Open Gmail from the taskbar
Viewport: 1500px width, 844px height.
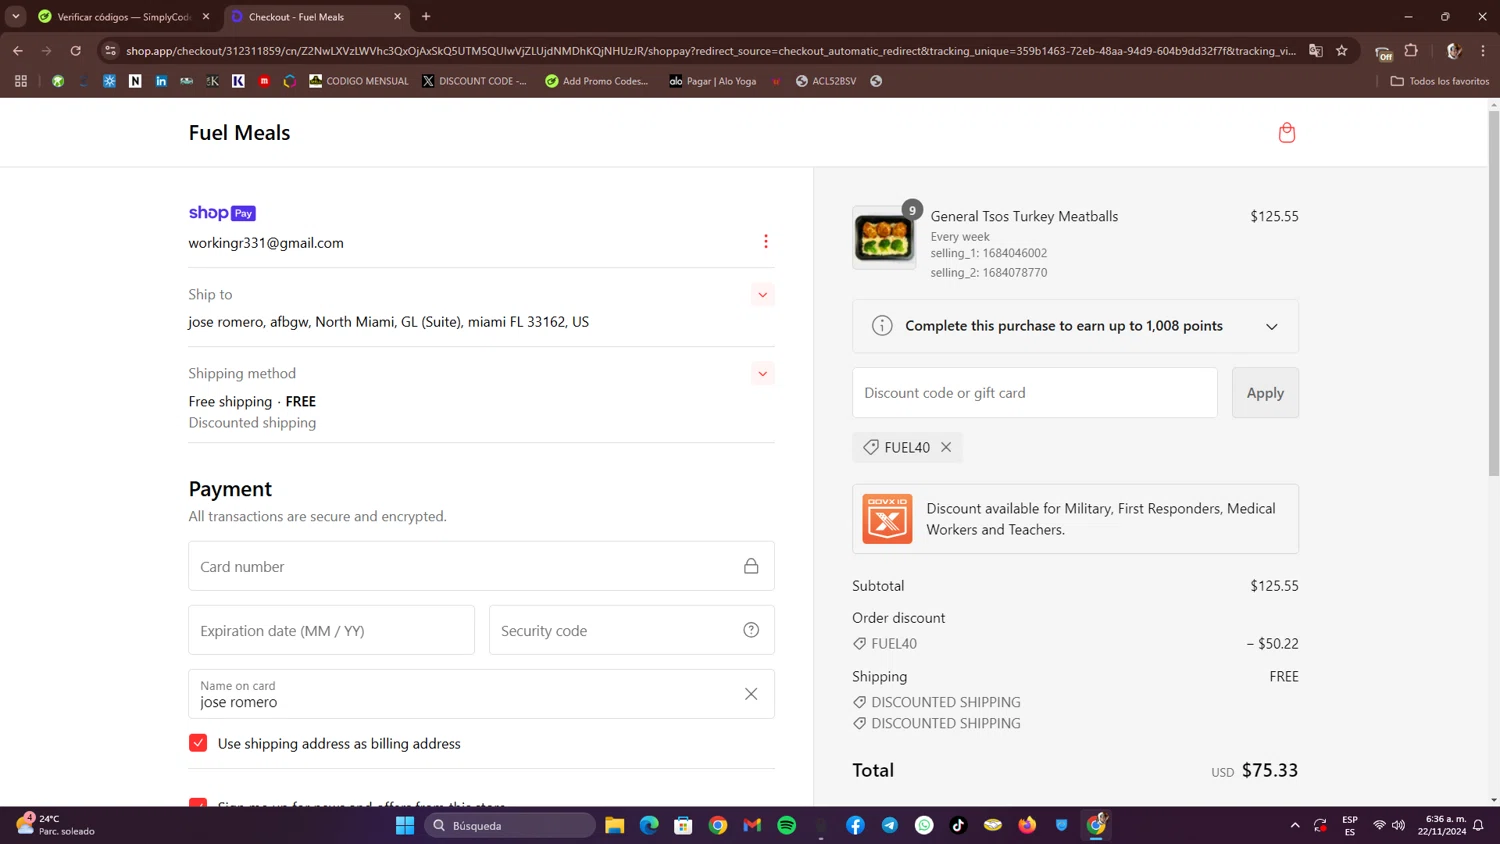[752, 825]
